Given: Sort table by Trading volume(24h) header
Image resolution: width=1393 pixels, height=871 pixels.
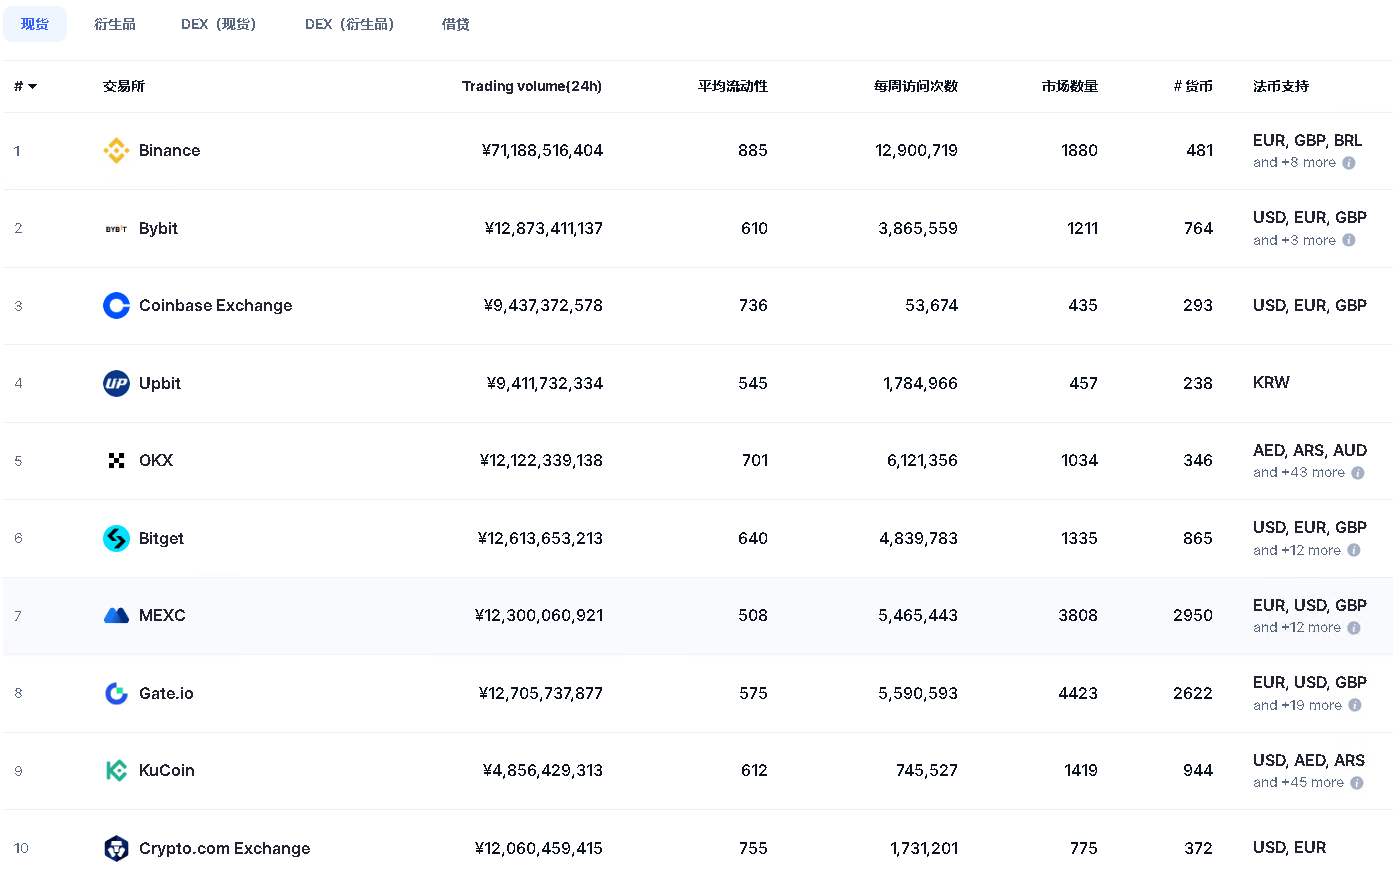Looking at the screenshot, I should [x=531, y=87].
